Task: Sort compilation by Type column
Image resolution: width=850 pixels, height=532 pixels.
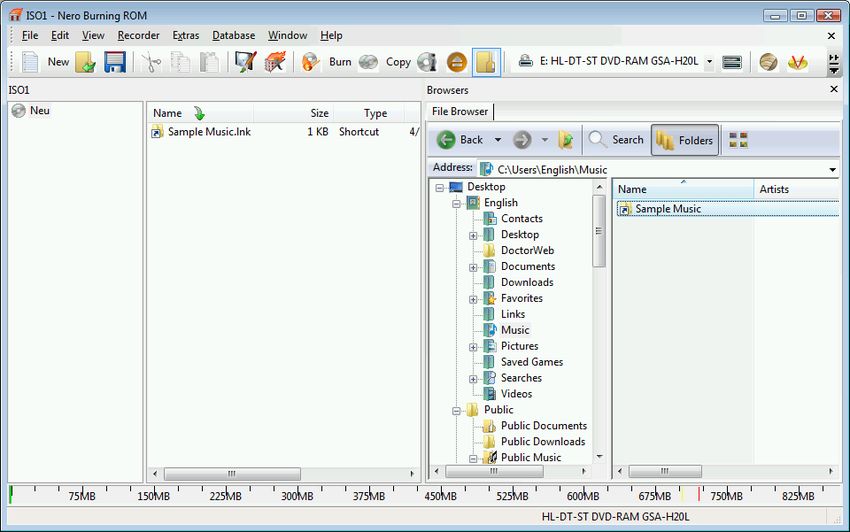Action: pyautogui.click(x=368, y=113)
